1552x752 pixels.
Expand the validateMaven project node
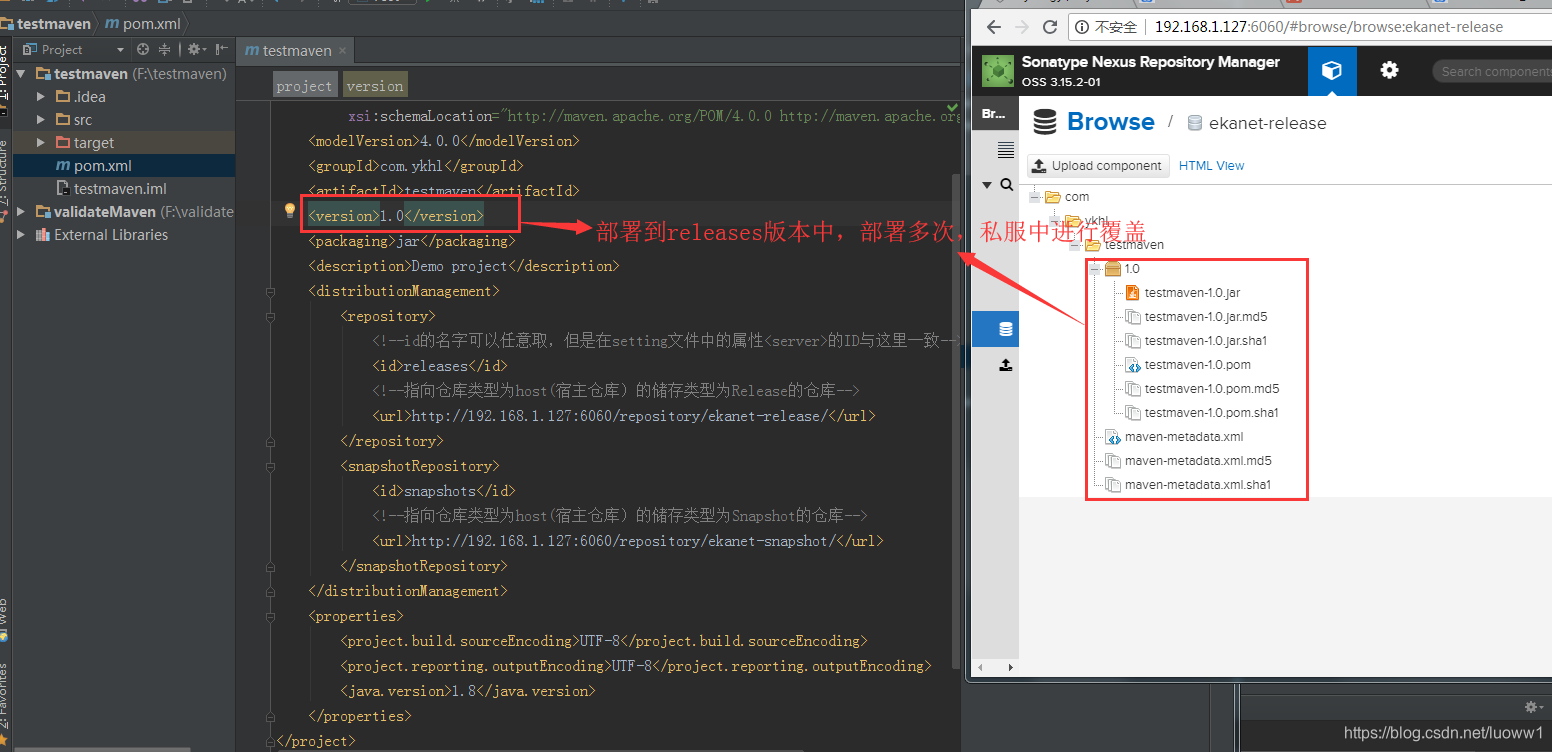[21, 212]
